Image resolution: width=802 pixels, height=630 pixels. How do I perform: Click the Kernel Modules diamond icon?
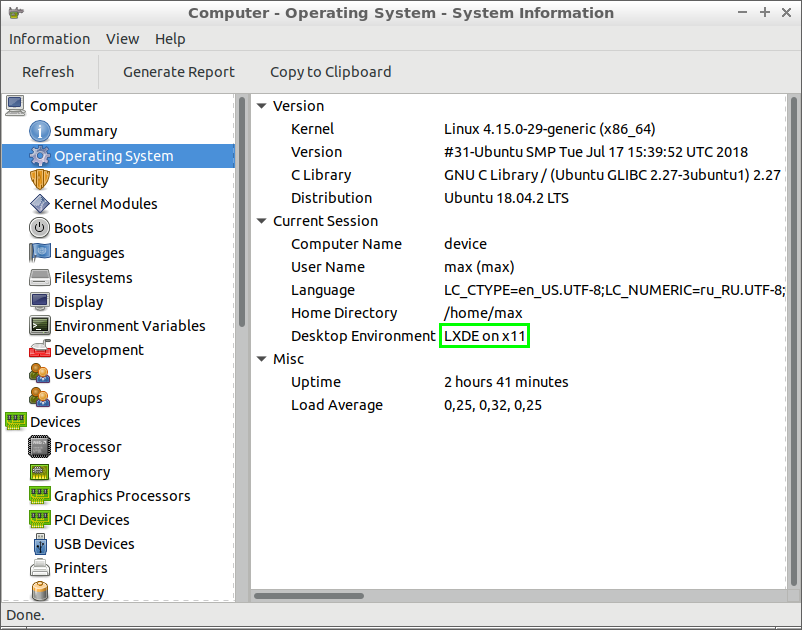[39, 204]
